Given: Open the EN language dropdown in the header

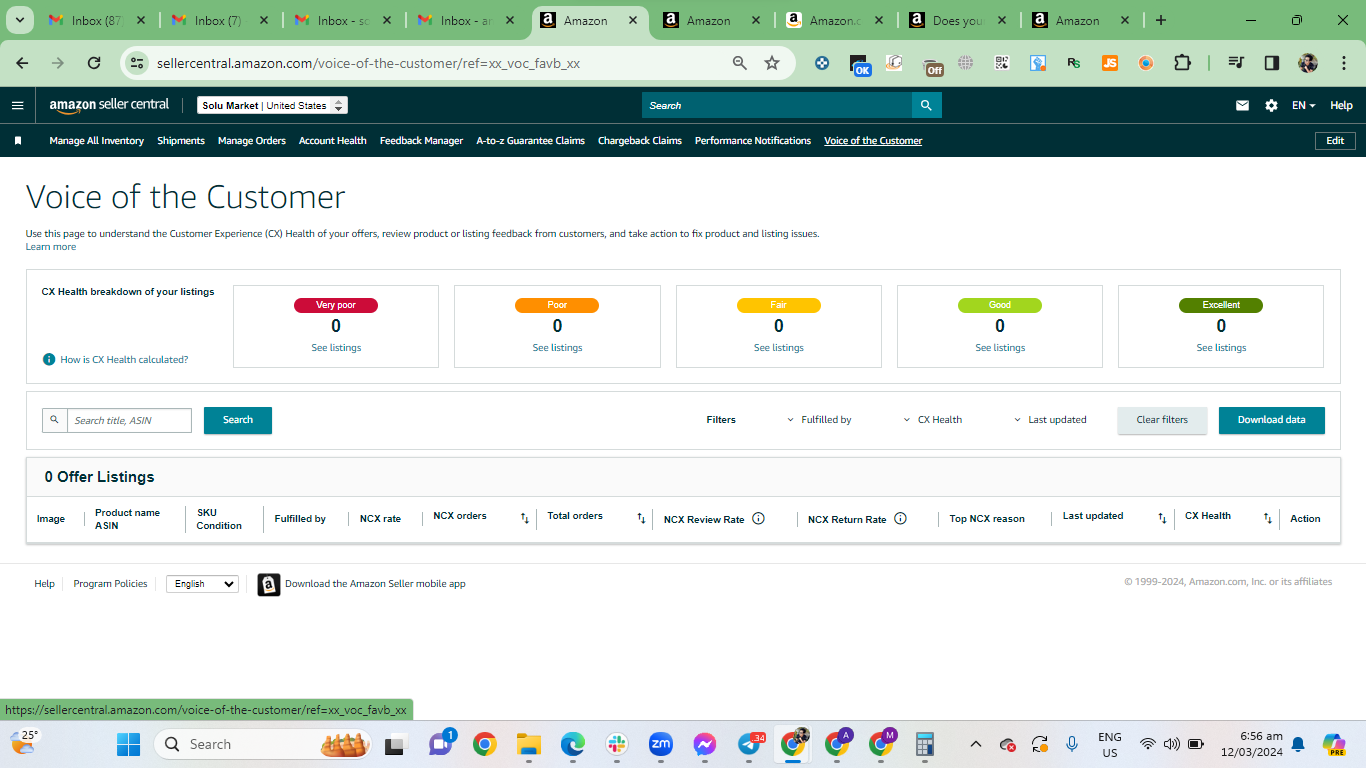Looking at the screenshot, I should 1303,105.
